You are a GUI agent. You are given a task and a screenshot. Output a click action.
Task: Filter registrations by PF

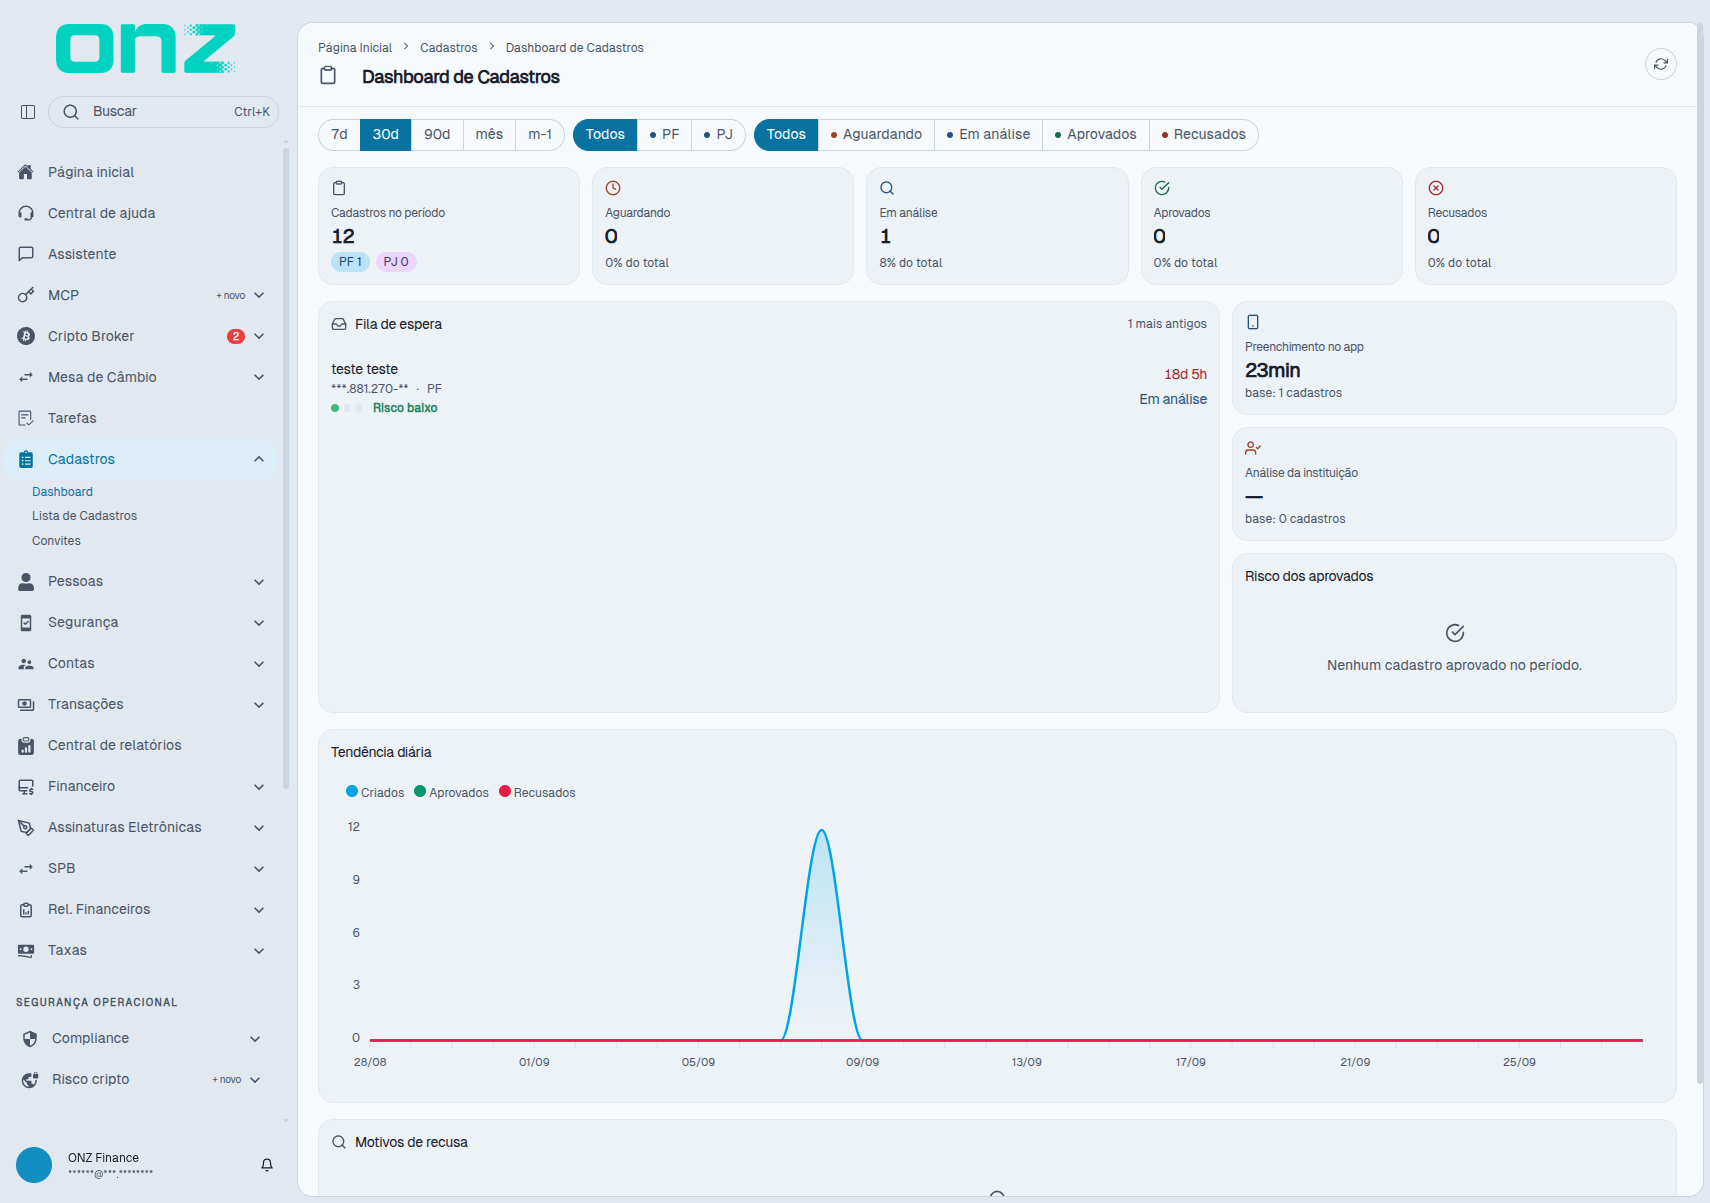(664, 135)
